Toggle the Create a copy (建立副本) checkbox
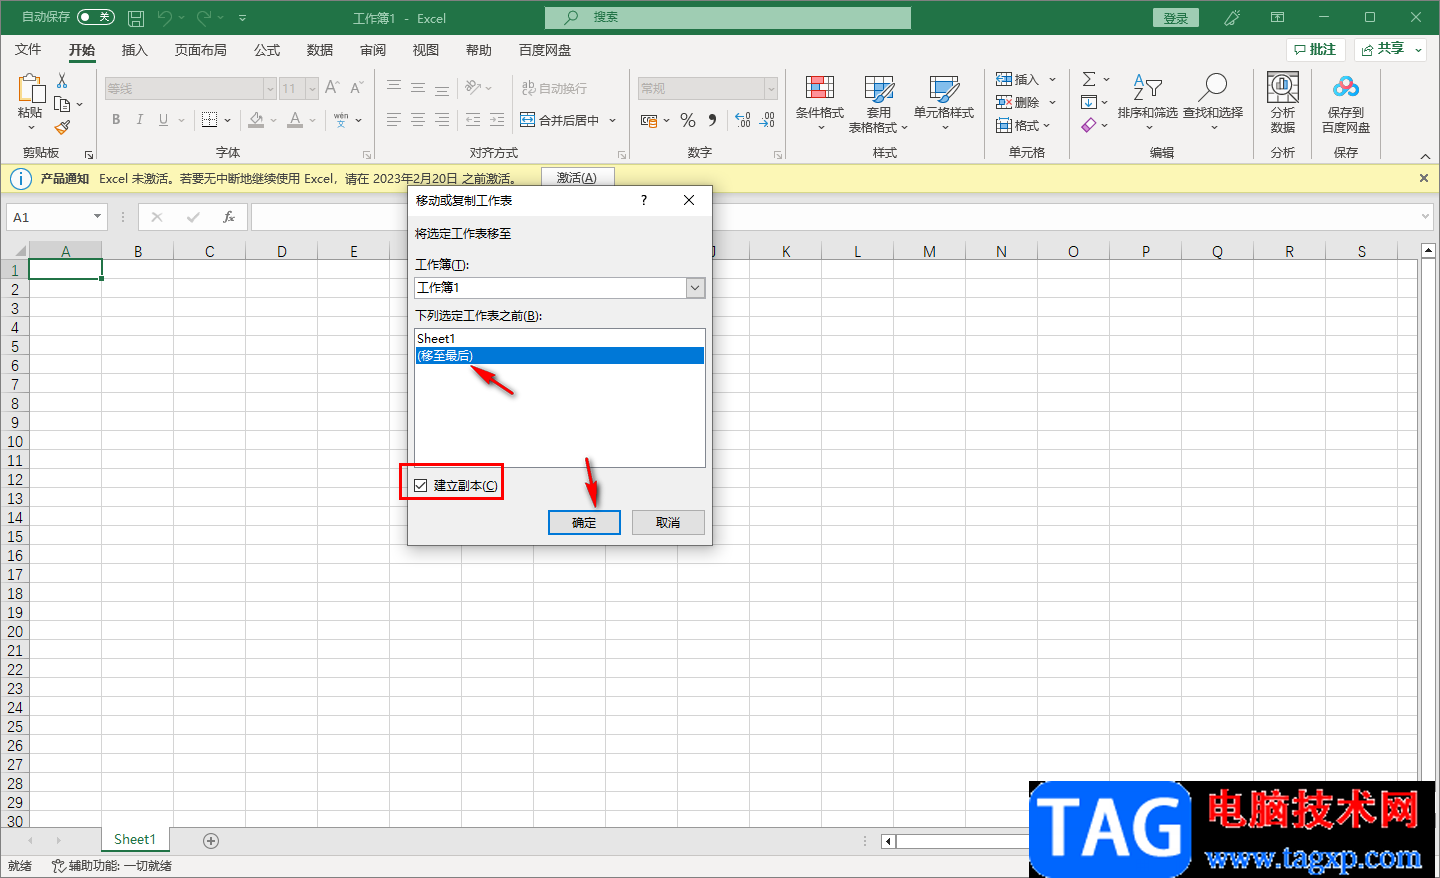This screenshot has width=1440, height=878. point(421,485)
